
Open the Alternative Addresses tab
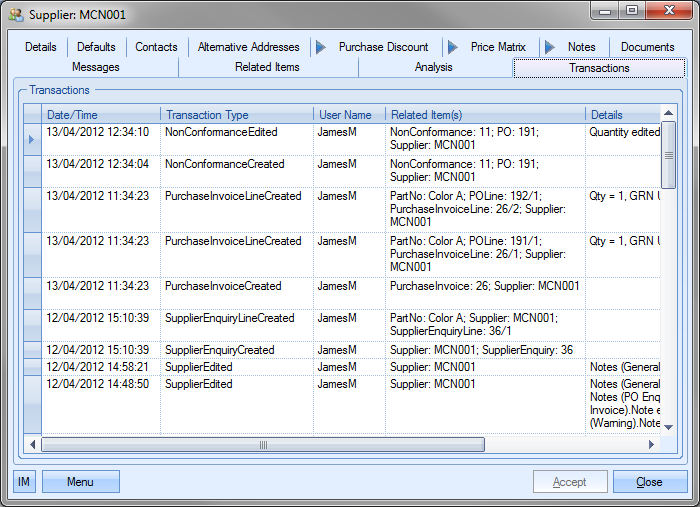pyautogui.click(x=248, y=47)
